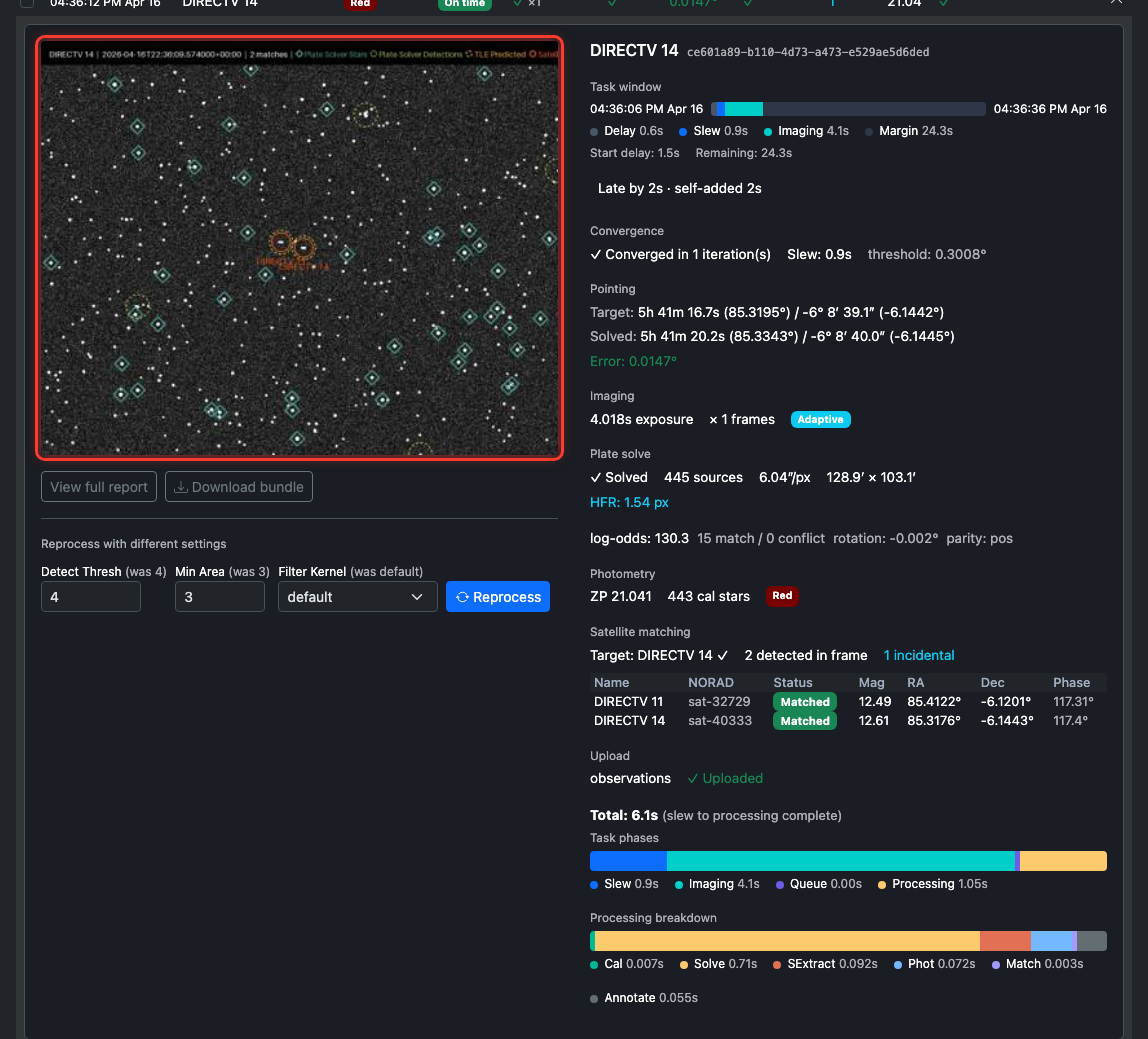
Task: Click the Processing 1.05s legend entry
Action: point(933,884)
